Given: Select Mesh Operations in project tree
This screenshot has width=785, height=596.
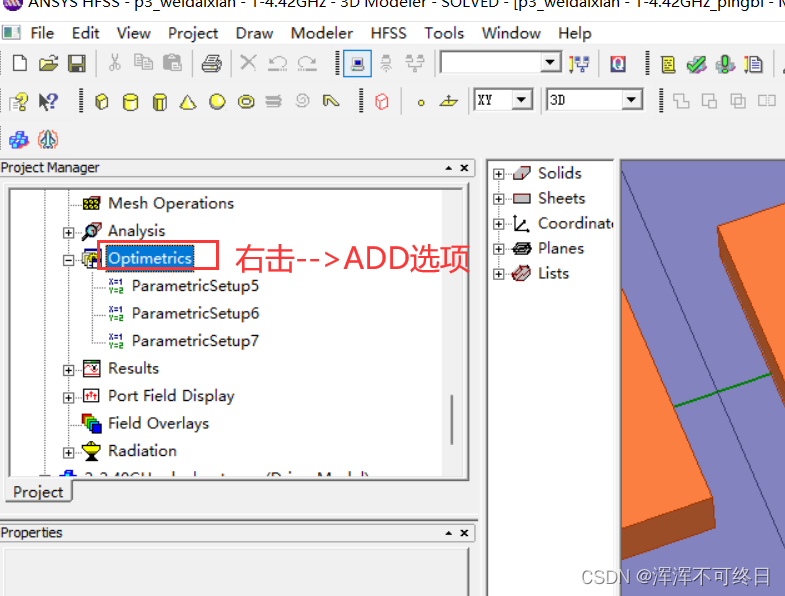Looking at the screenshot, I should point(171,203).
